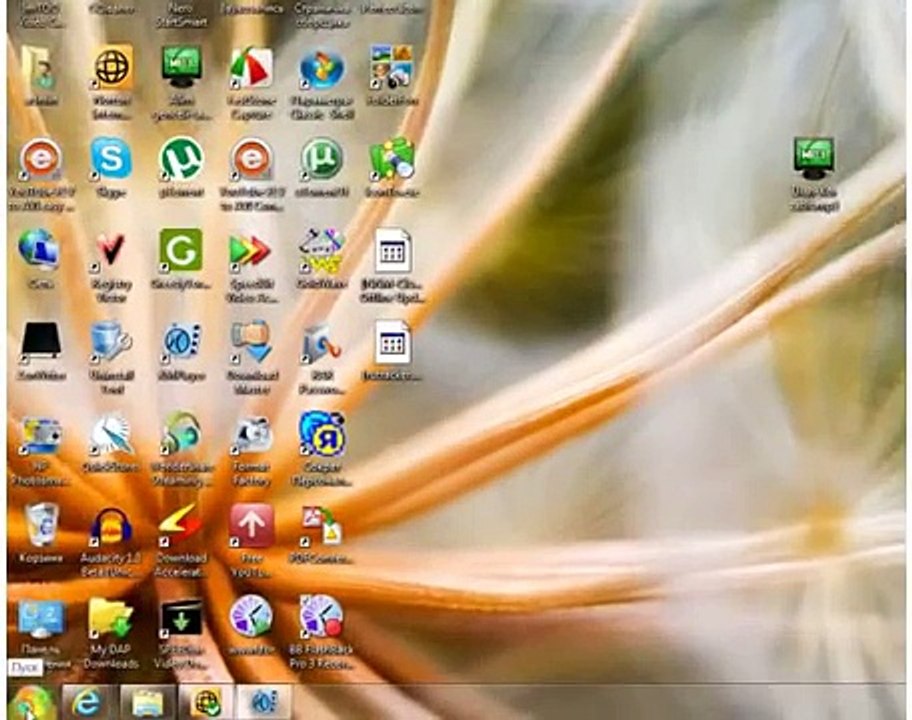Image resolution: width=912 pixels, height=720 pixels.
Task: Click the yellow globe taskbar button
Action: pos(206,703)
